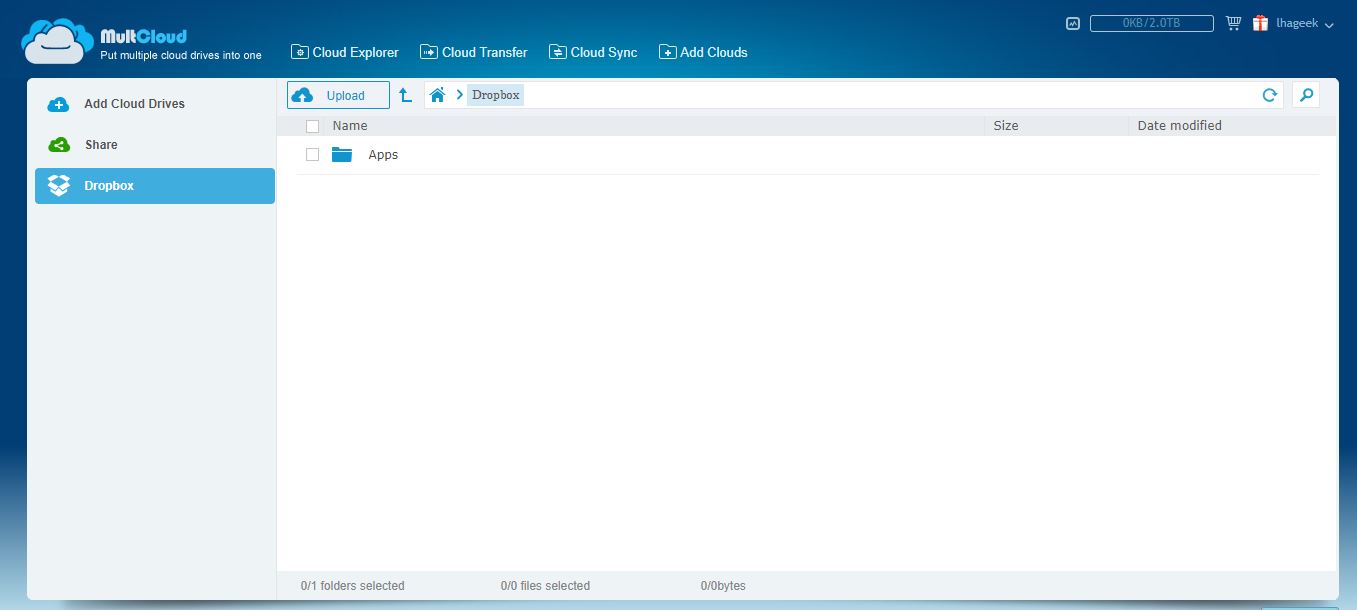The width and height of the screenshot is (1357, 610).
Task: Click the Dropbox breadcrumb segment
Action: (x=495, y=95)
